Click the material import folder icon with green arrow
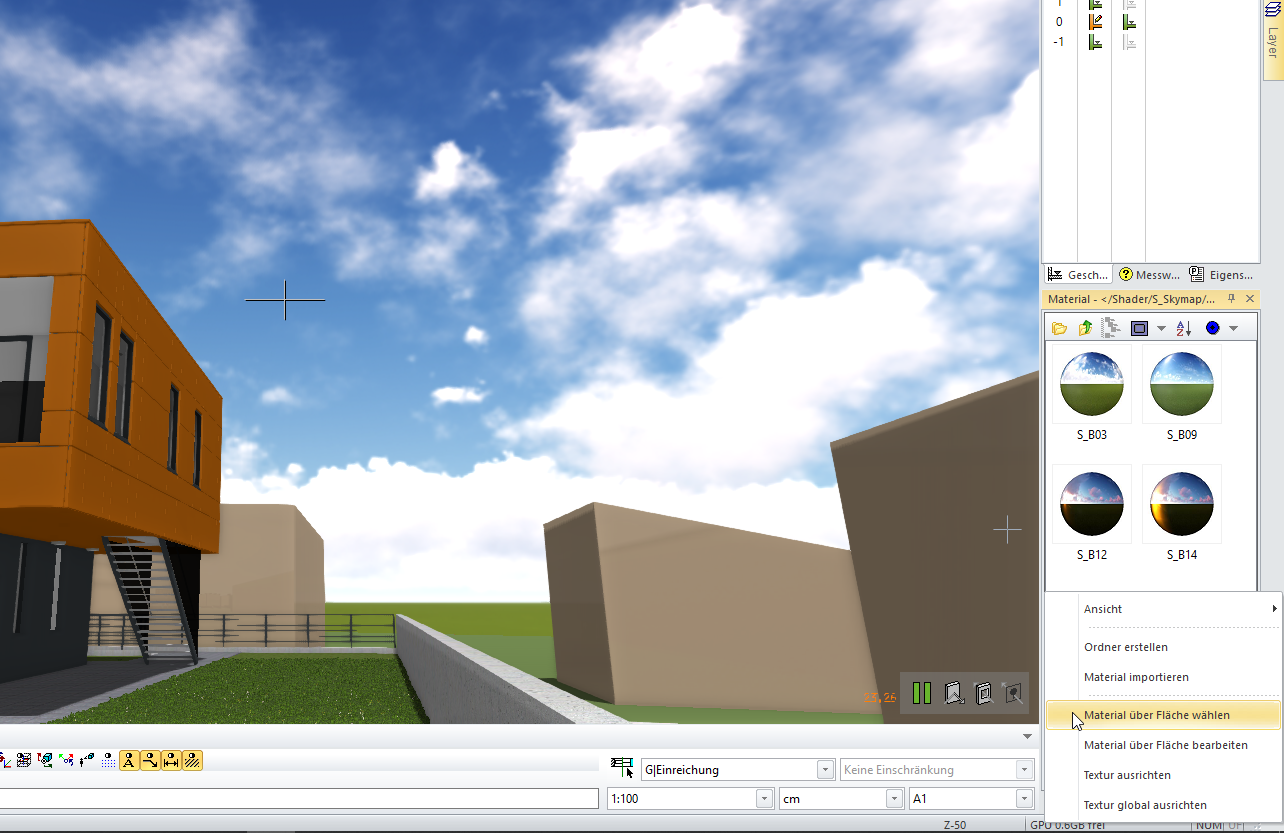 (1085, 327)
